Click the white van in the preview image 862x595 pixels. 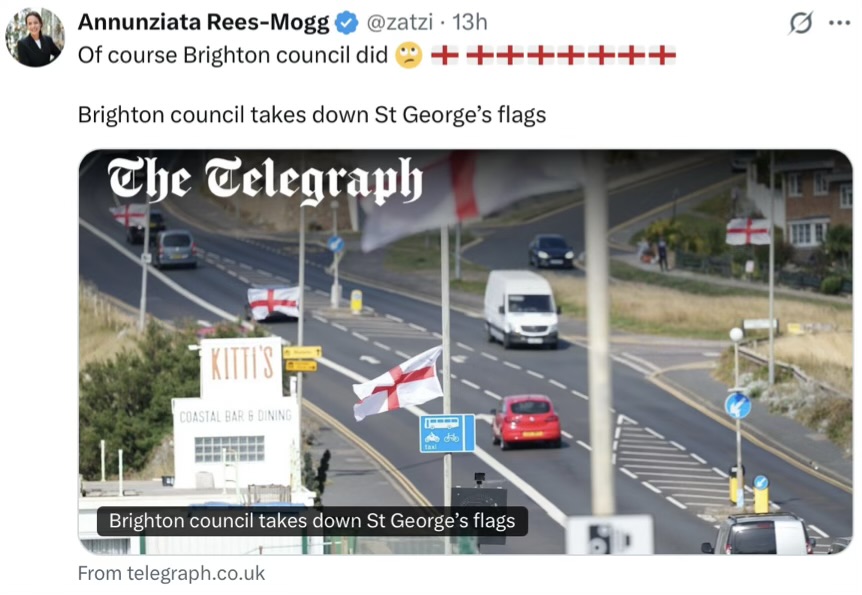[x=521, y=309]
